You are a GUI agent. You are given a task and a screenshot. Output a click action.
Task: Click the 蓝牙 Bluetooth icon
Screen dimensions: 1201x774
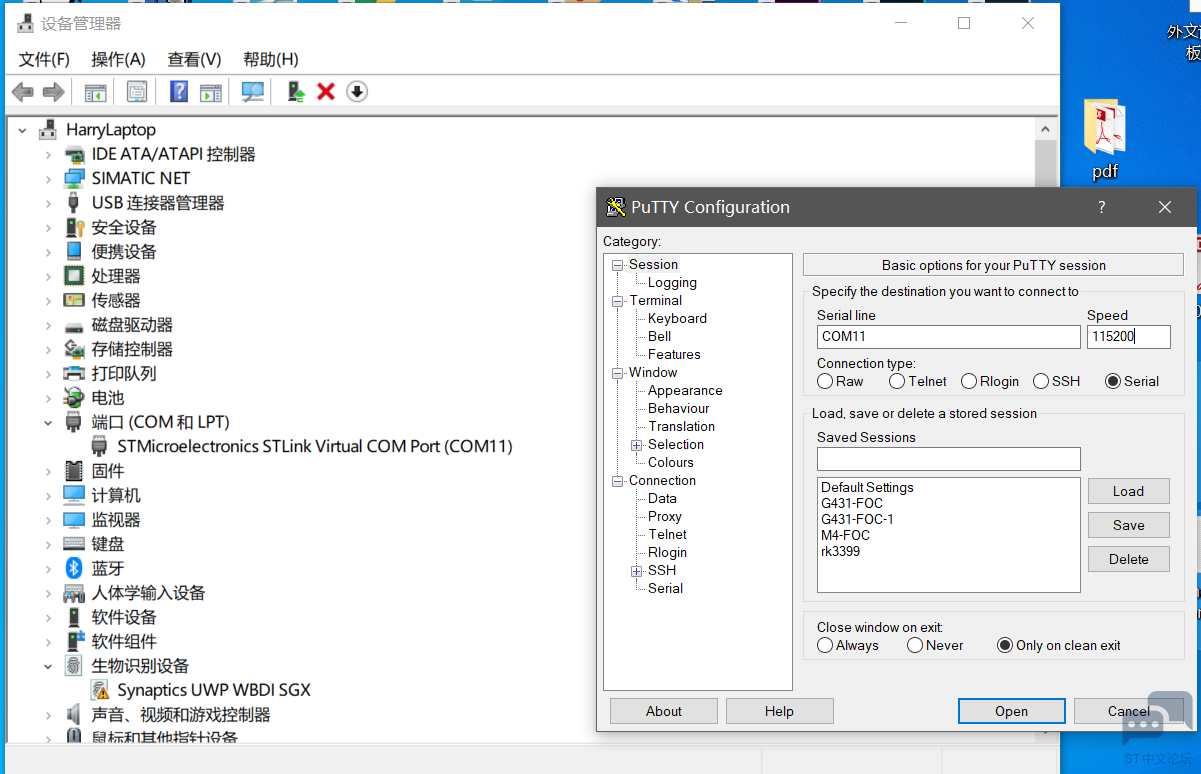(x=74, y=568)
